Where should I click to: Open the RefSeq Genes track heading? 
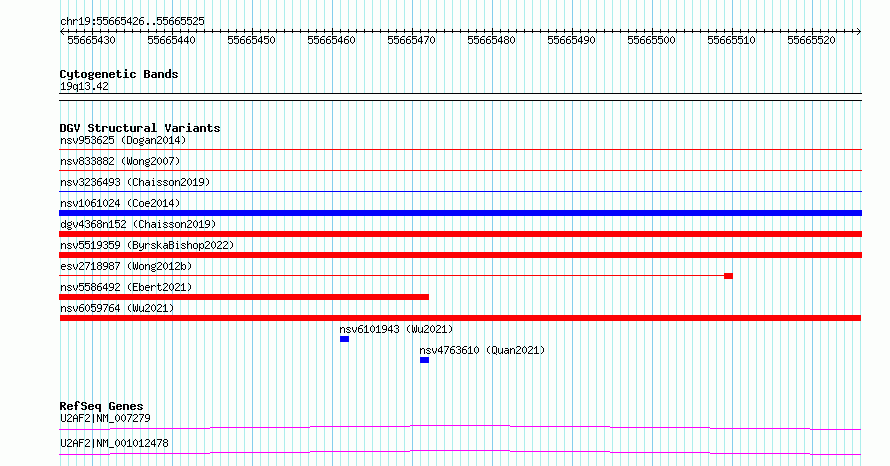(x=102, y=406)
